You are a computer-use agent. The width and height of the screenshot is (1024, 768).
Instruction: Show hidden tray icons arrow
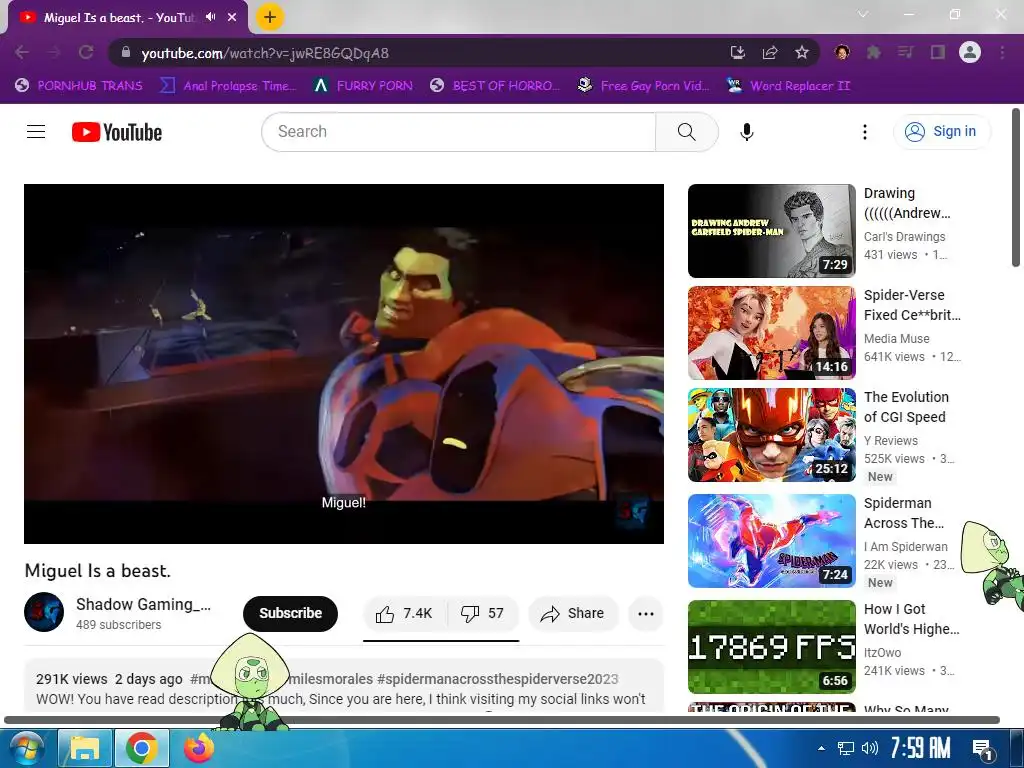click(821, 748)
